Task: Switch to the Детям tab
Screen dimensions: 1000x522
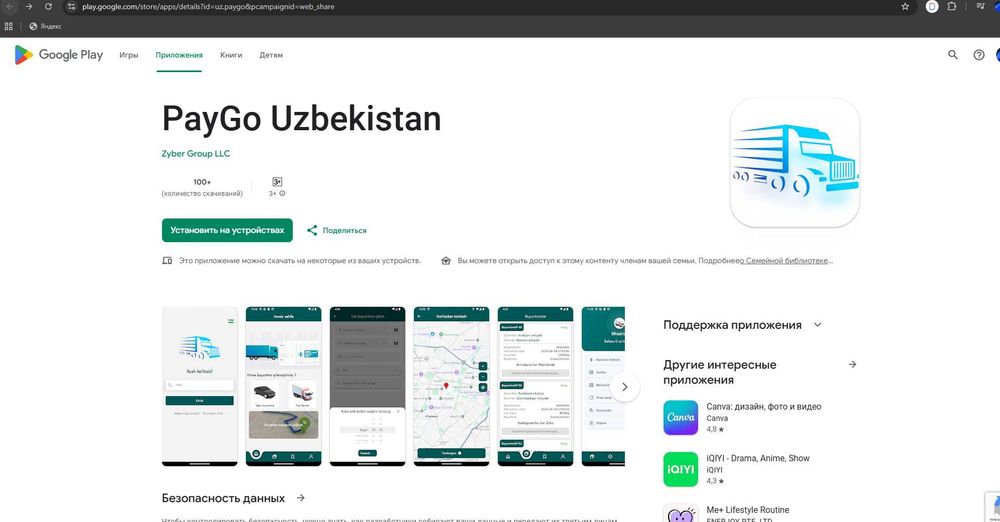Action: 271,55
